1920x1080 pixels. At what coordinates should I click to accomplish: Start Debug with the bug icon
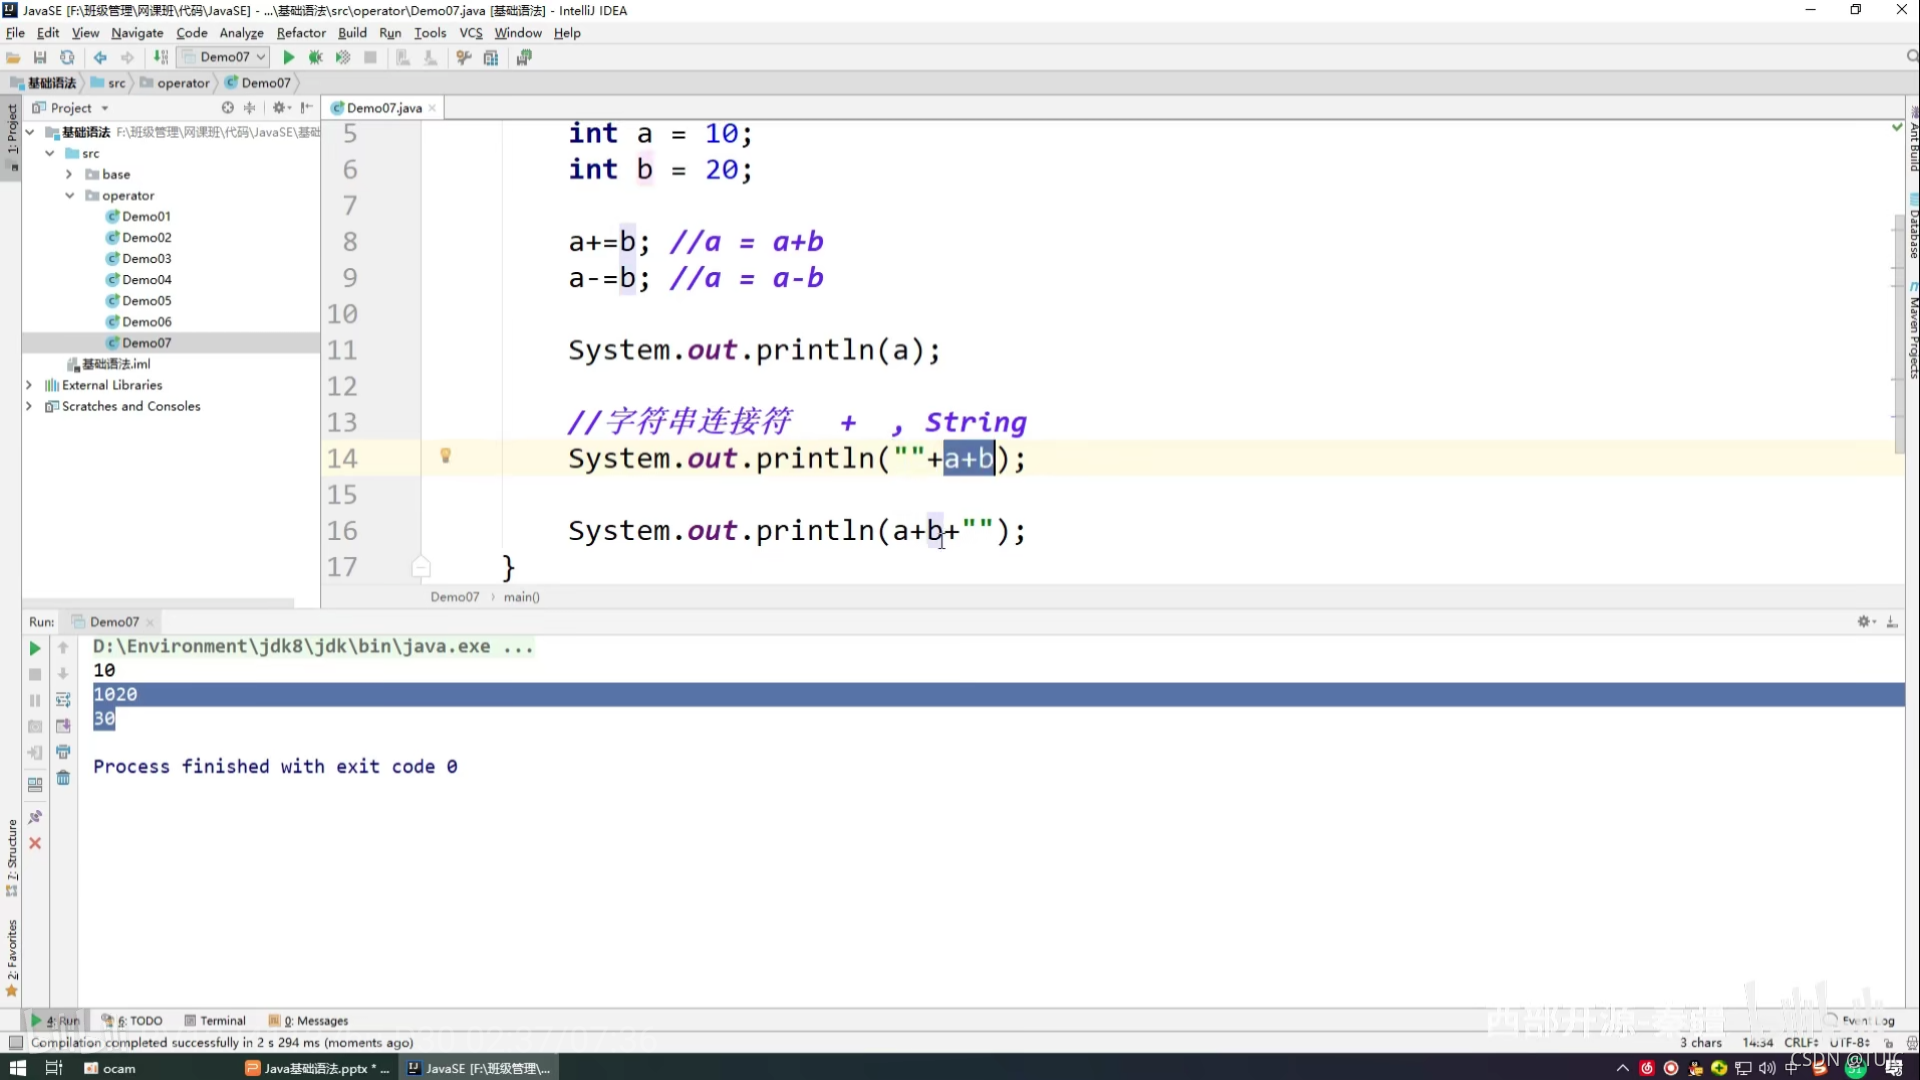pyautogui.click(x=316, y=58)
